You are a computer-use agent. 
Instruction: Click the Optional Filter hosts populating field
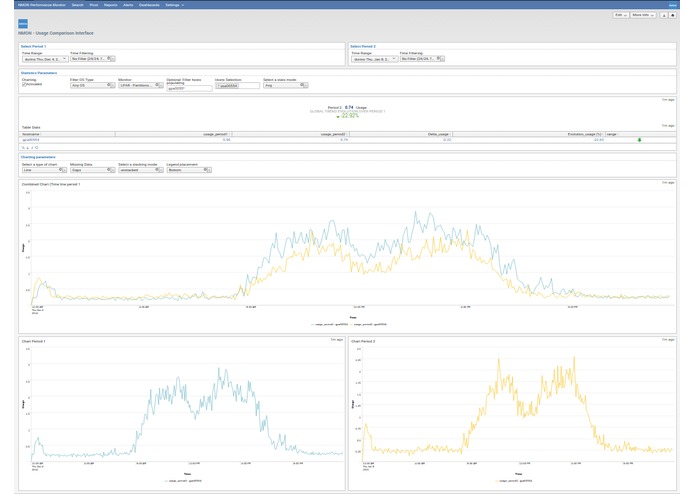(x=189, y=89)
